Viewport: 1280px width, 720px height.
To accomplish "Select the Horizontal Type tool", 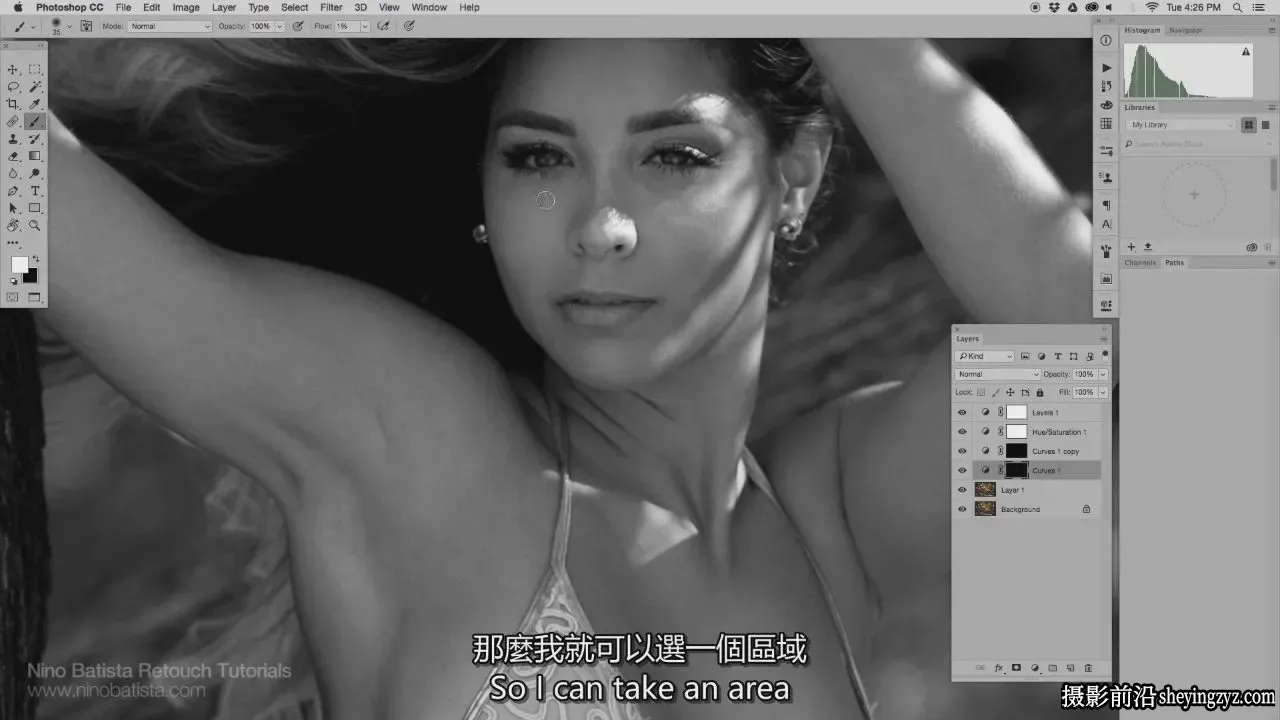I will 35,191.
